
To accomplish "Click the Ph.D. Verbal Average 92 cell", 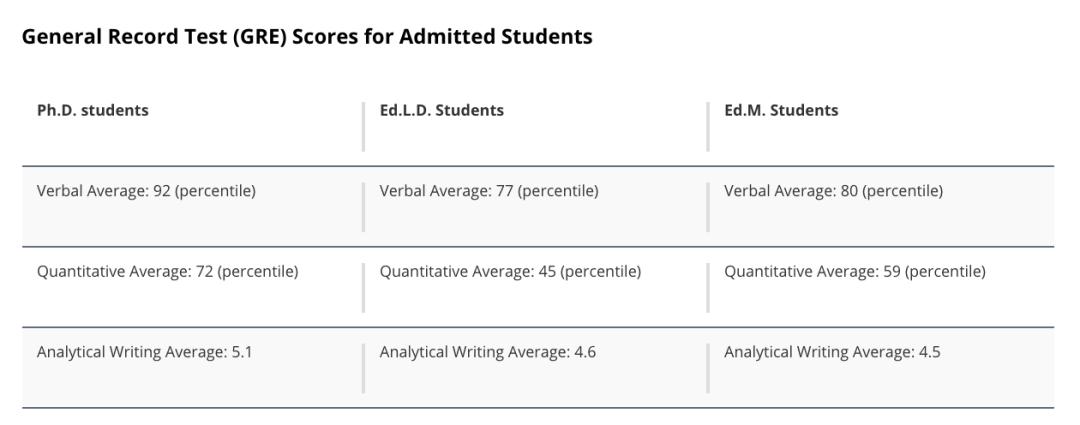I will (x=146, y=191).
